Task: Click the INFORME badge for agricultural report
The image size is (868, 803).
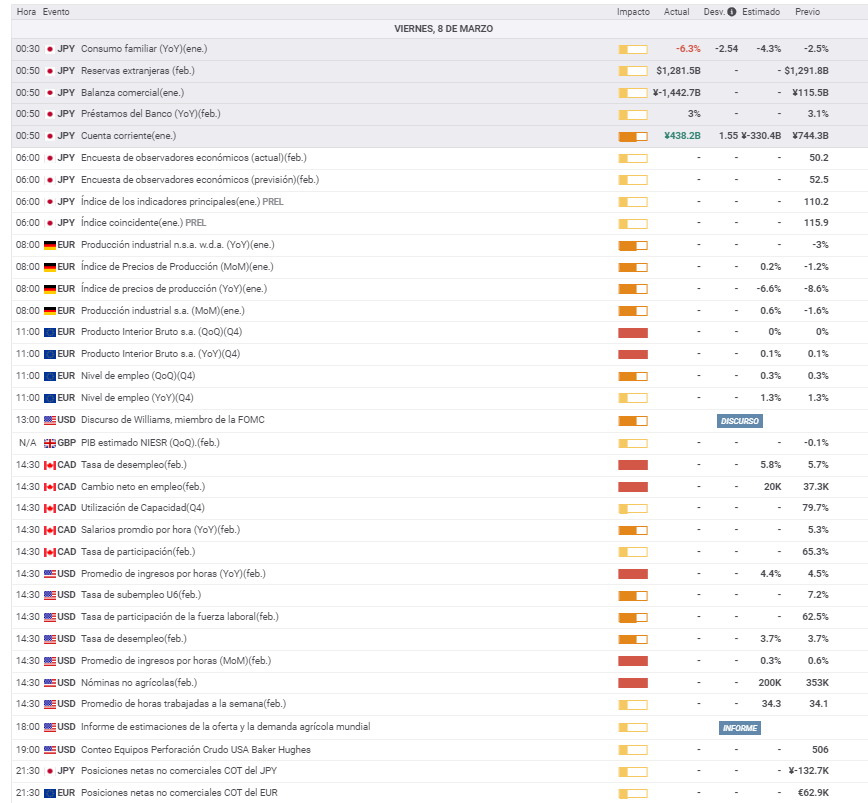Action: tap(739, 727)
